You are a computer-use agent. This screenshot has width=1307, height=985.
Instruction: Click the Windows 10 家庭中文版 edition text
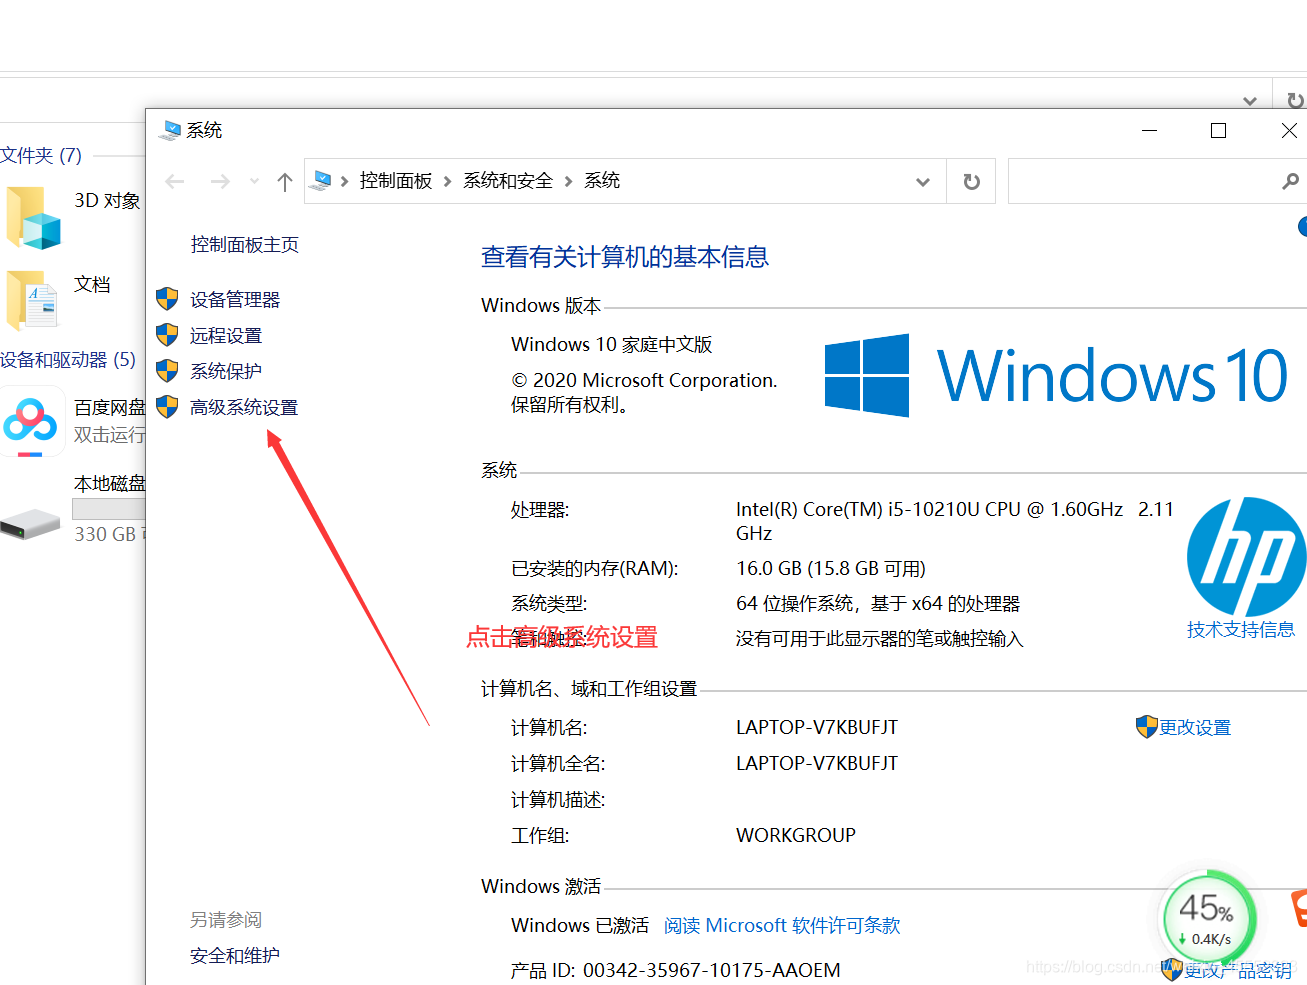pos(612,345)
